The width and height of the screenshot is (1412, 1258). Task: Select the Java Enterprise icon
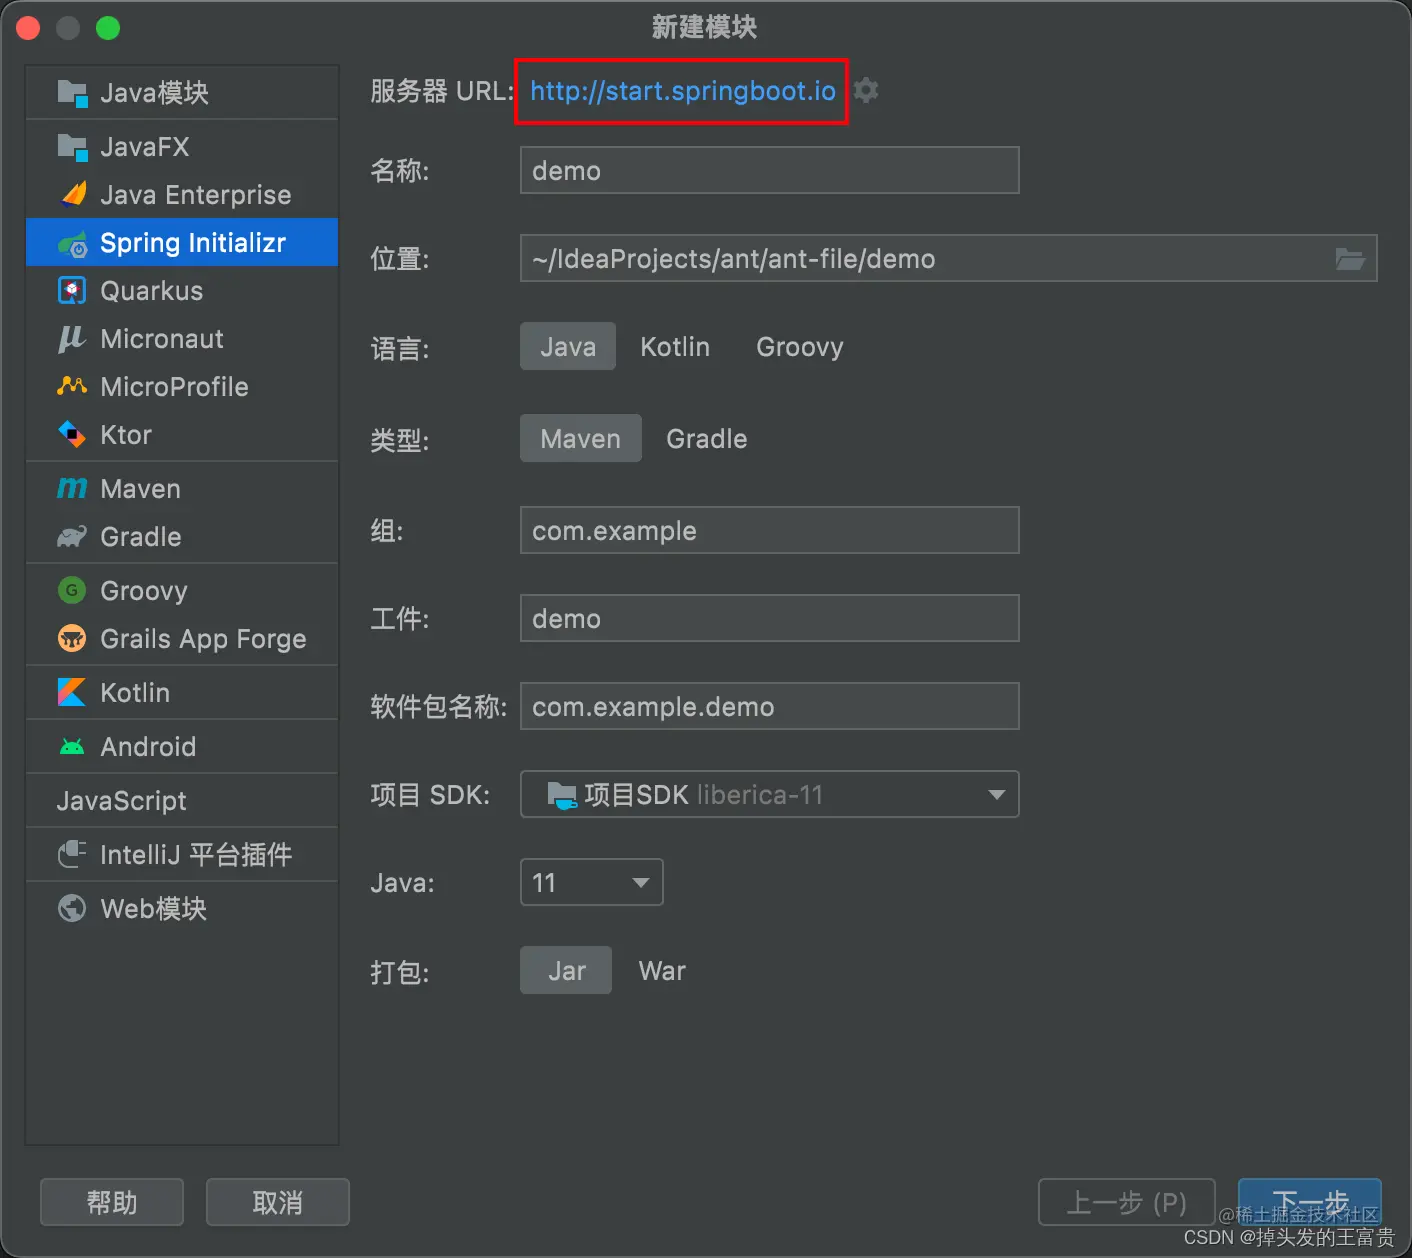pos(73,194)
